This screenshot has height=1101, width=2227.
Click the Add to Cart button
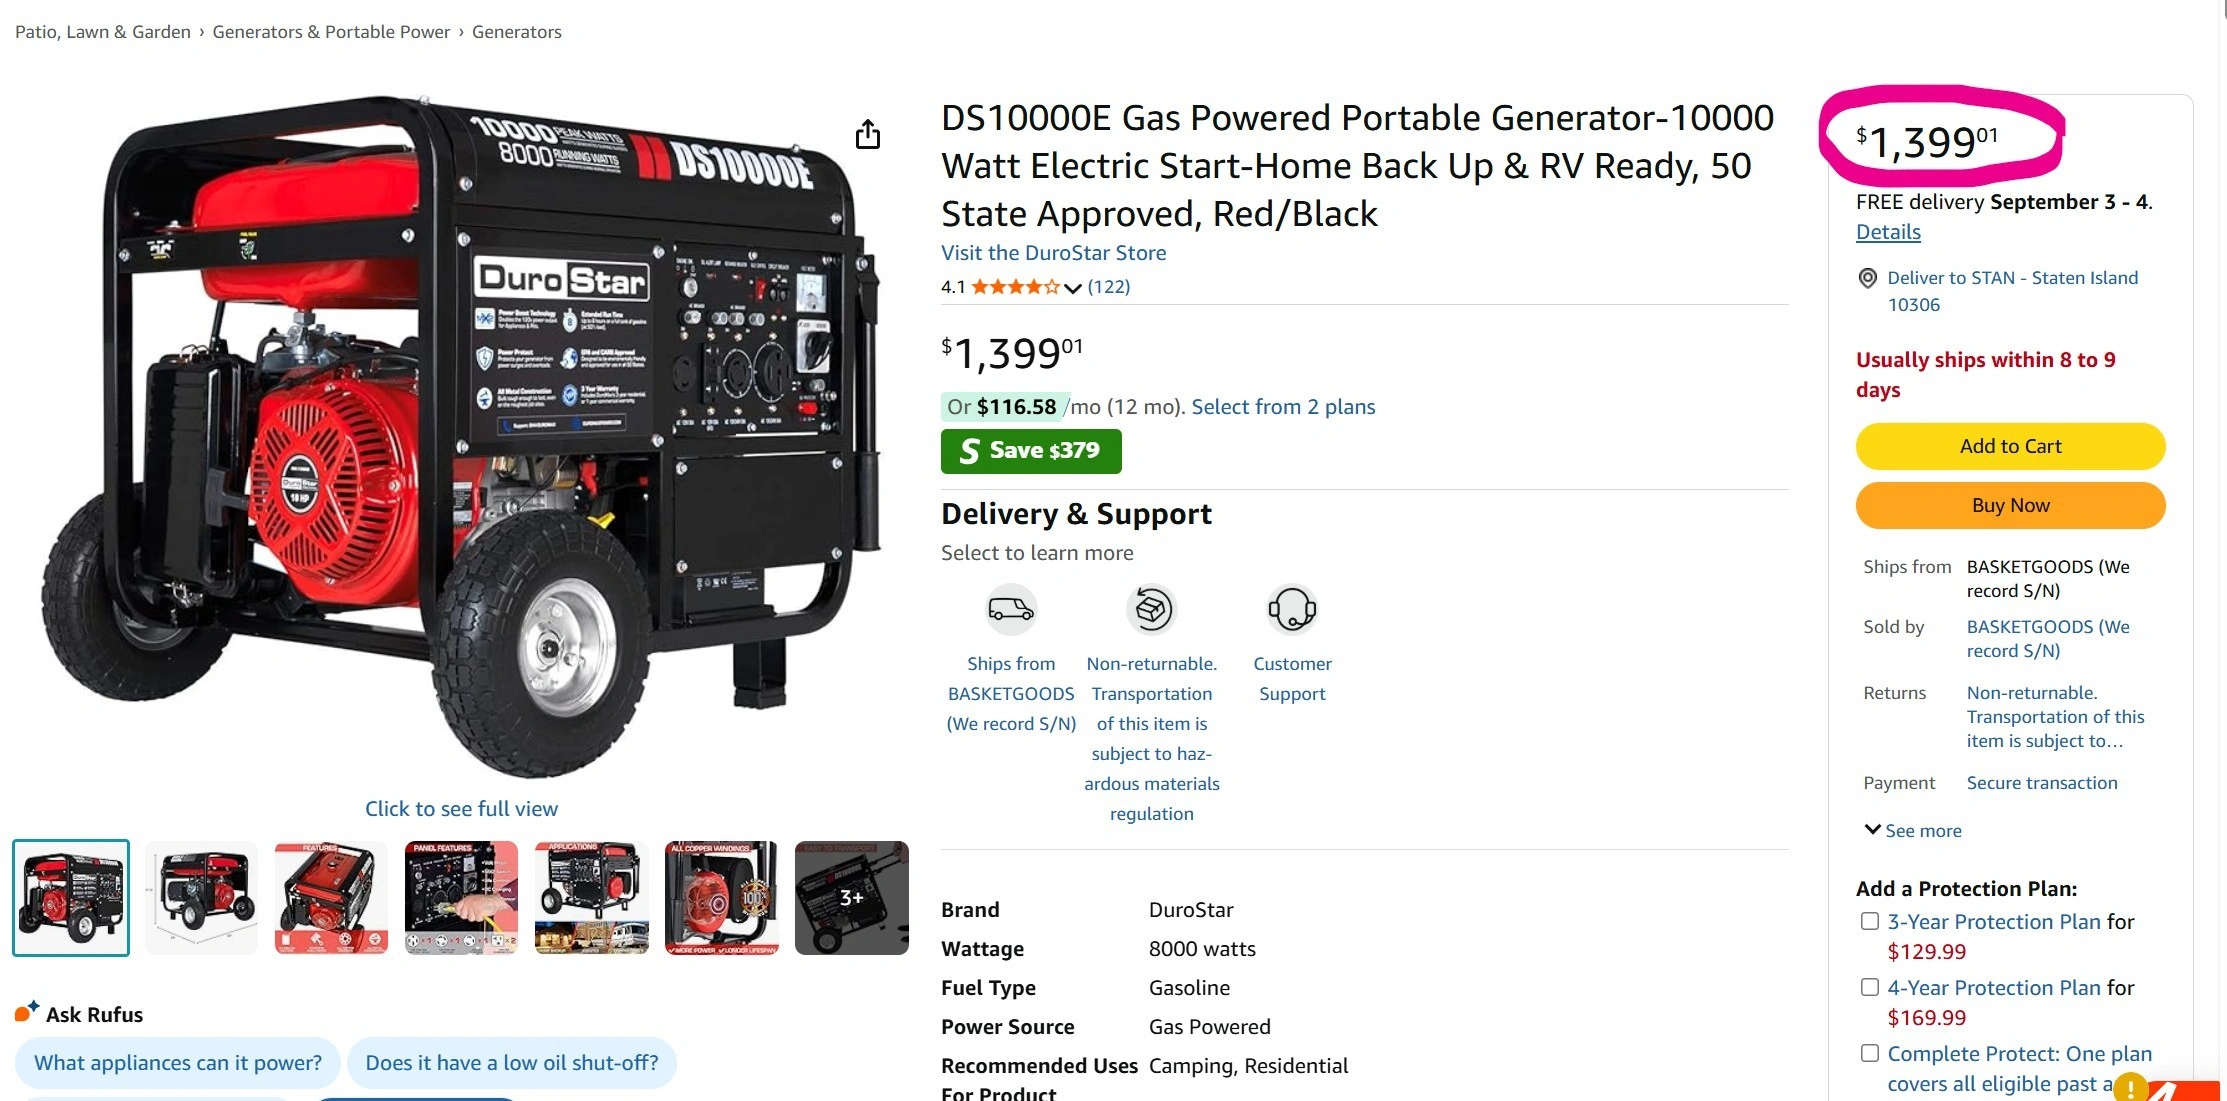2010,446
